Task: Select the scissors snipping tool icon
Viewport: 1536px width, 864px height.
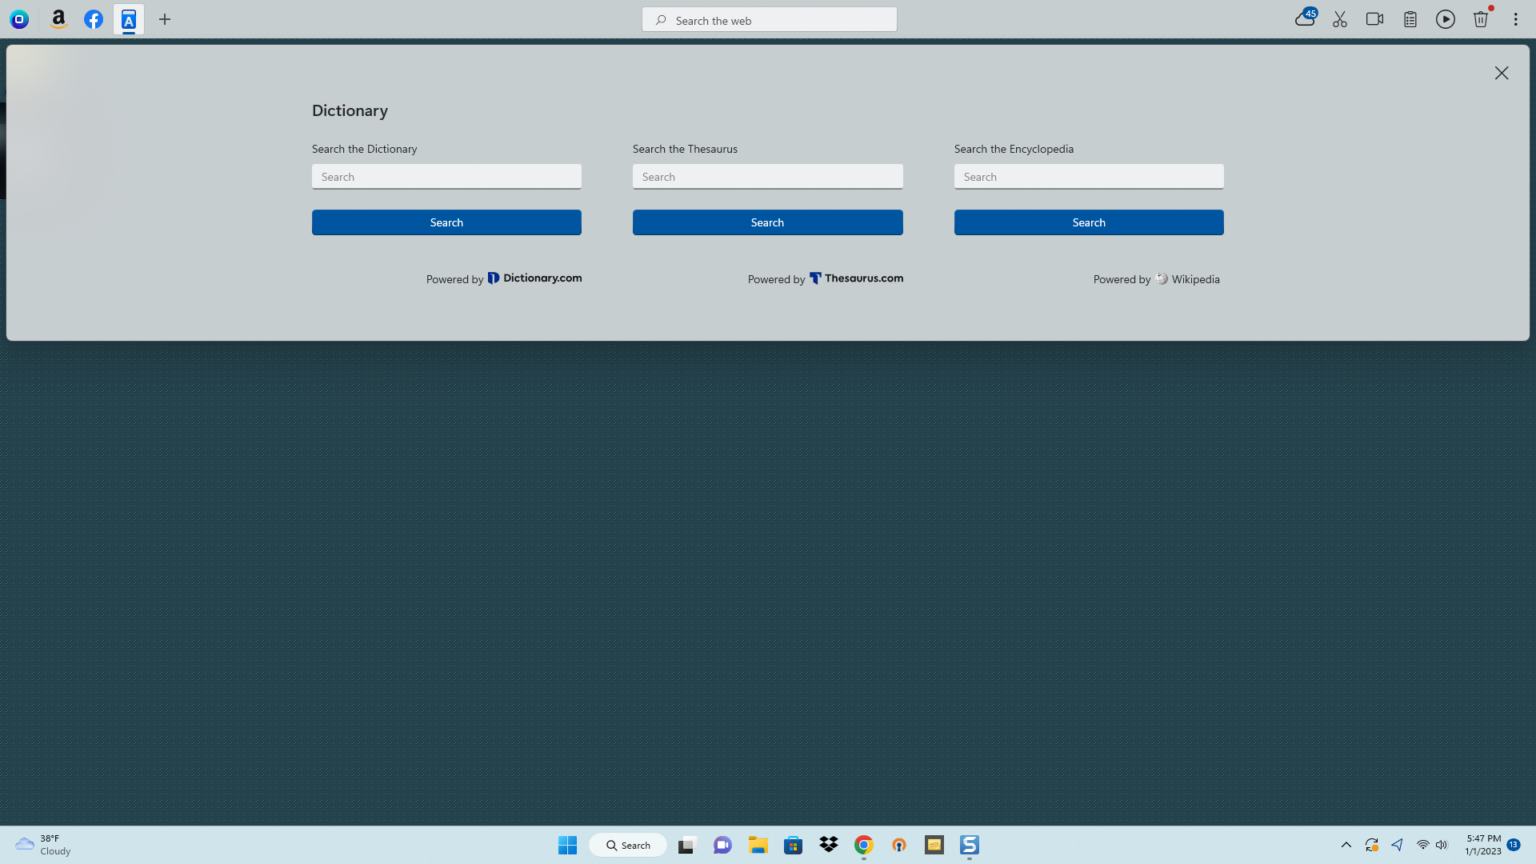Action: [x=1340, y=19]
